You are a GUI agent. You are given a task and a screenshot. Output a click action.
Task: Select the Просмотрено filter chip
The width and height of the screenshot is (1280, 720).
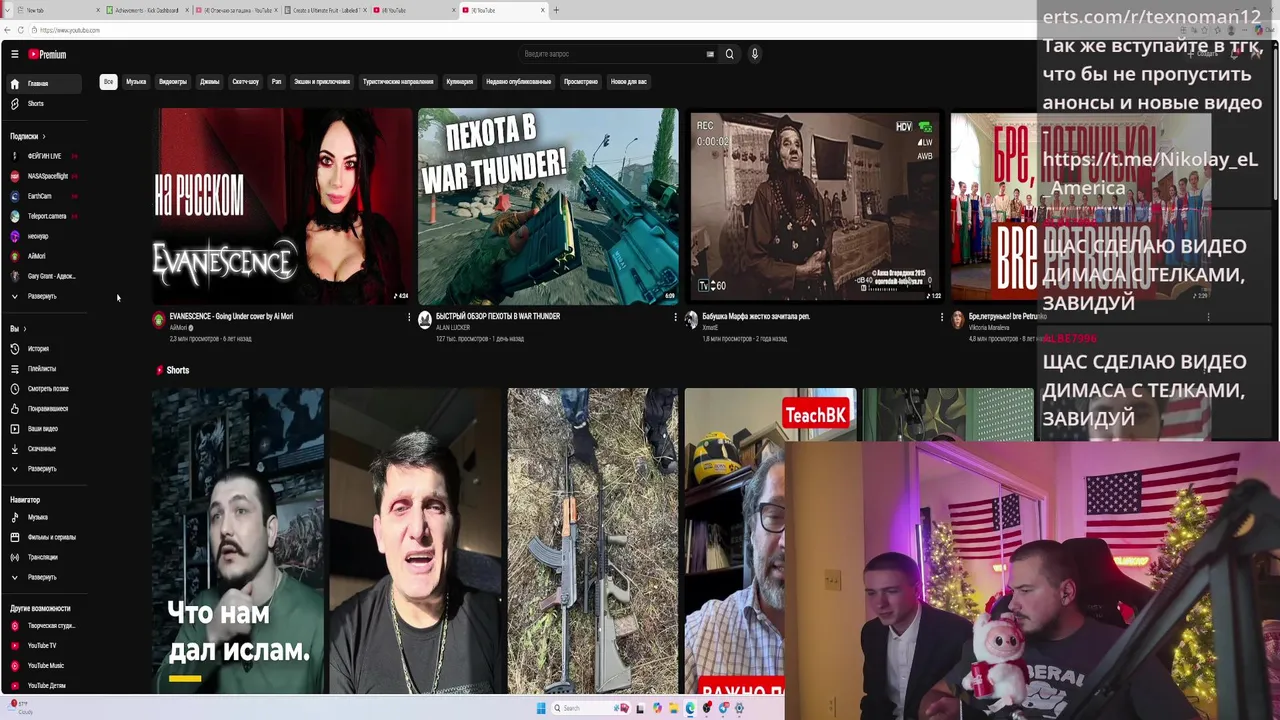point(581,82)
